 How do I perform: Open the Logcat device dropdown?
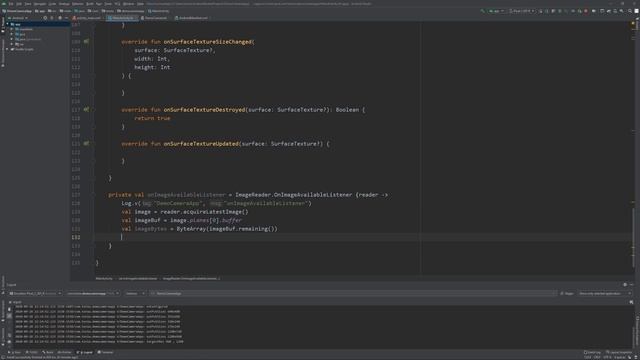(35, 293)
